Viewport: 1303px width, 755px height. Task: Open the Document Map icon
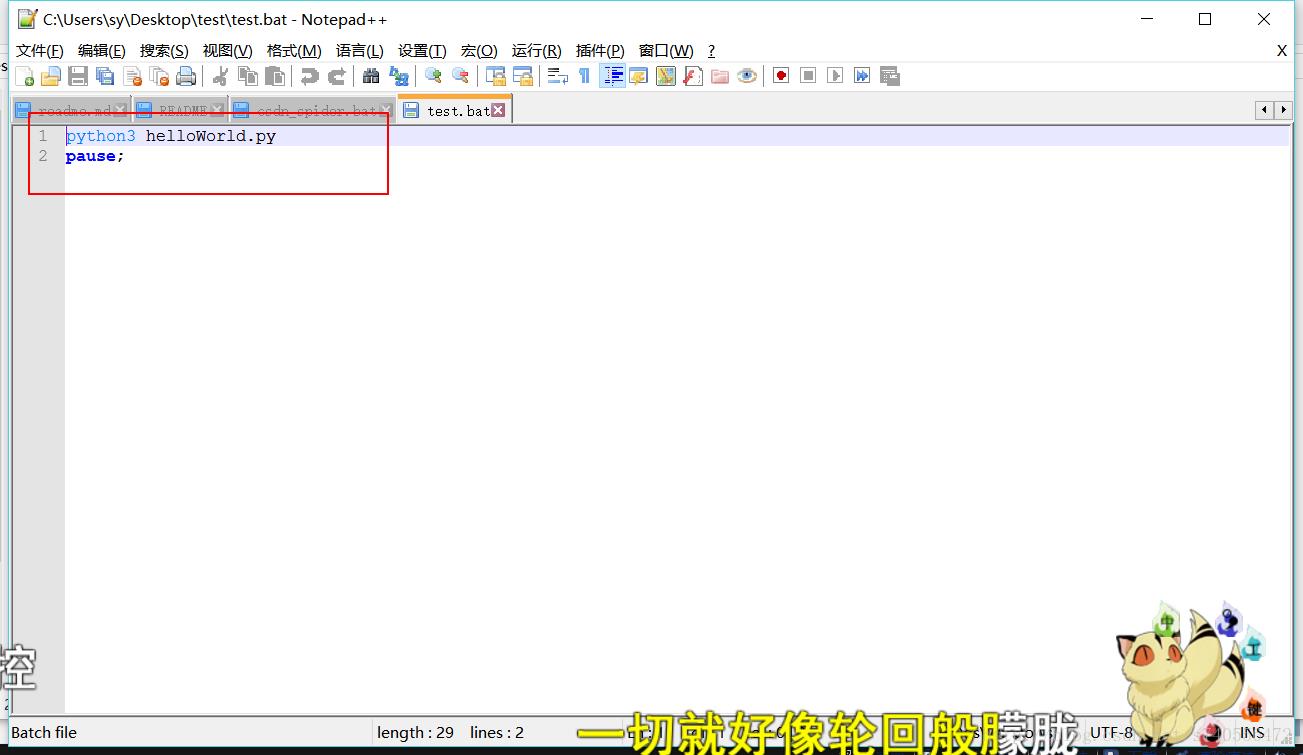666,76
